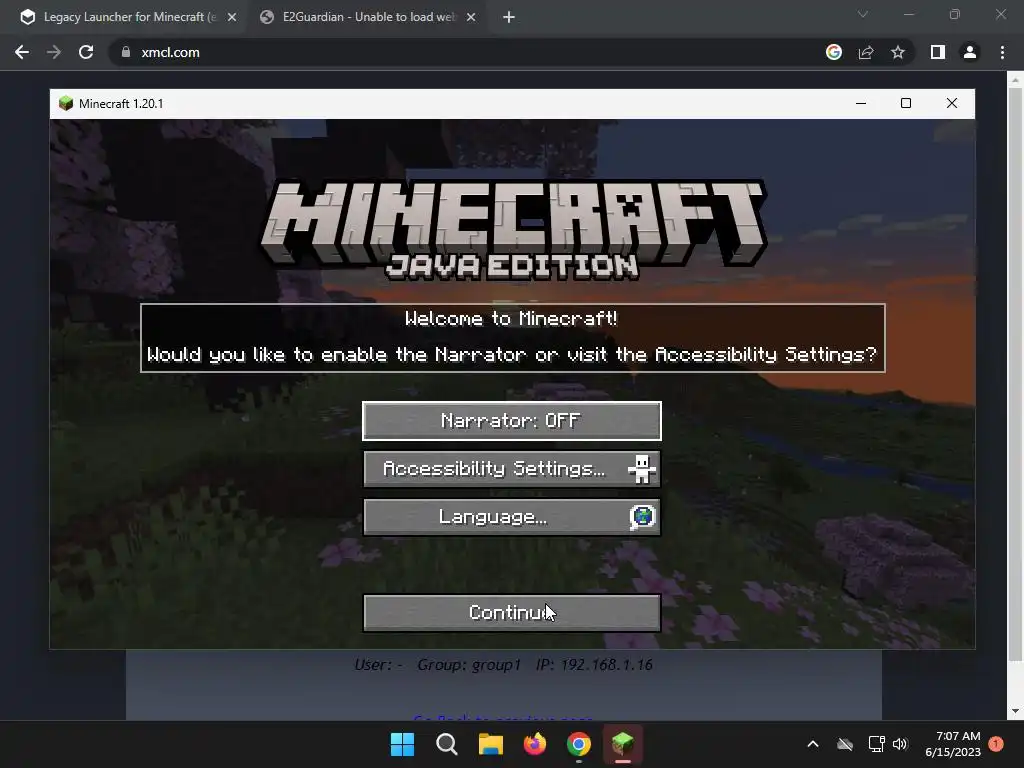1024x768 pixels.
Task: Open Accessibility Settings in Minecraft
Action: click(x=511, y=469)
